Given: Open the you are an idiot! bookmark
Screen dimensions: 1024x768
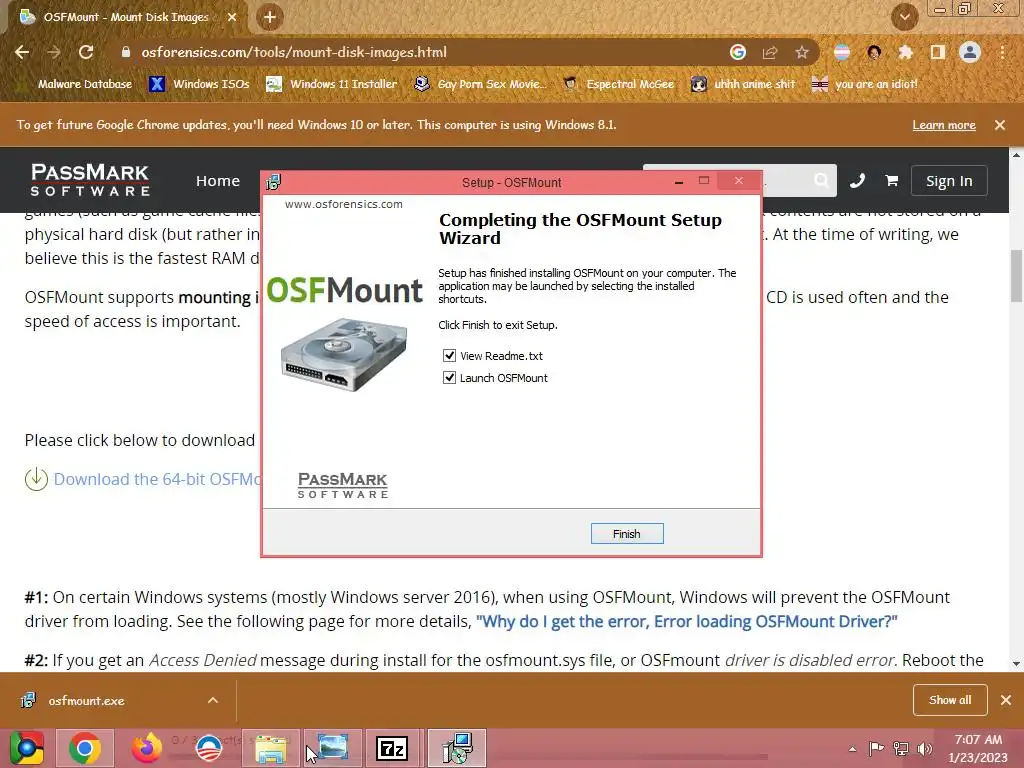Looking at the screenshot, I should [865, 84].
